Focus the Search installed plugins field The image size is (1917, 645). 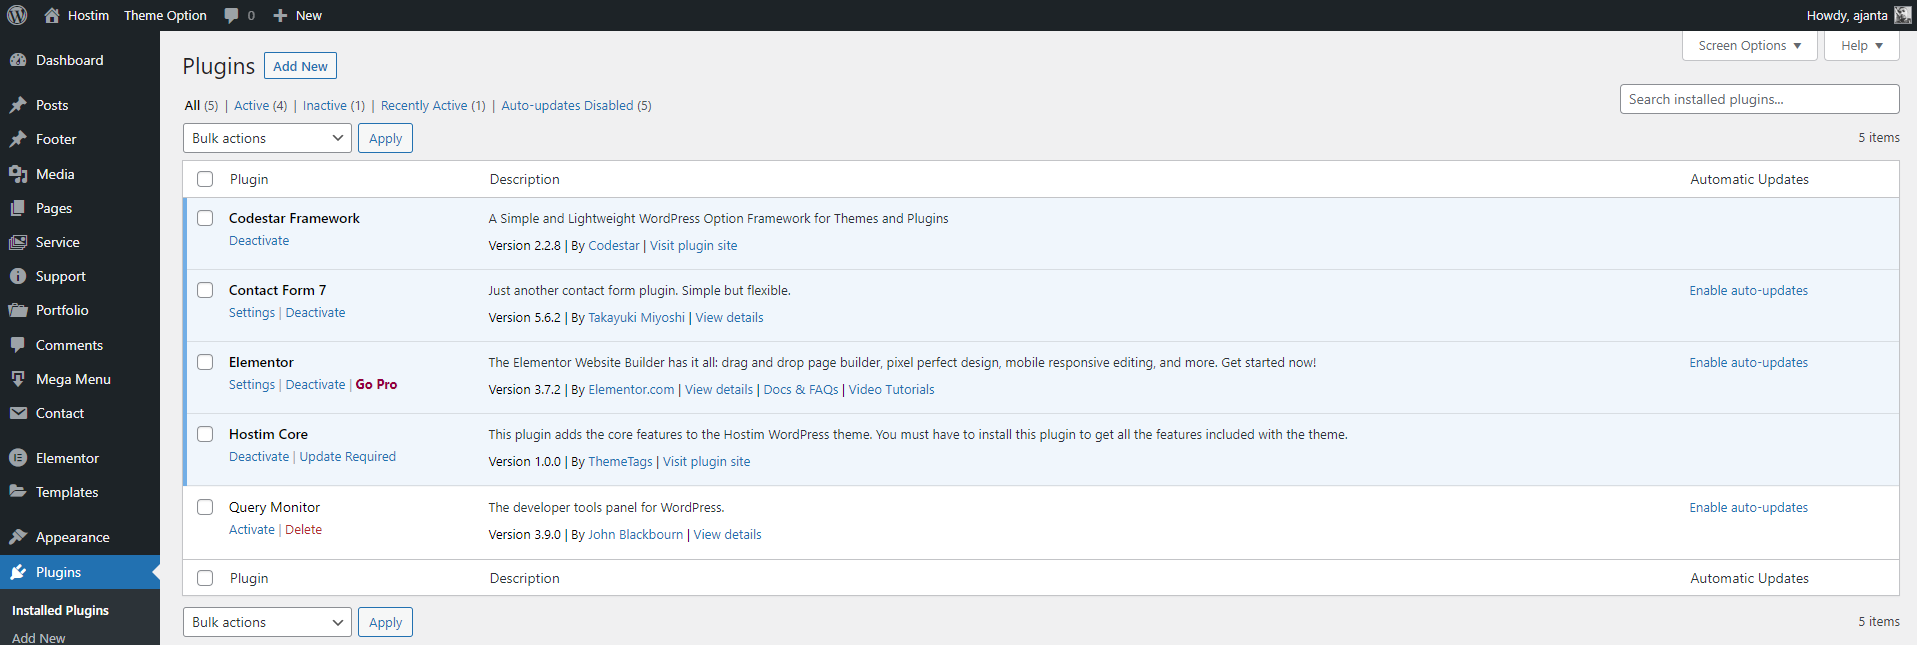(1758, 99)
